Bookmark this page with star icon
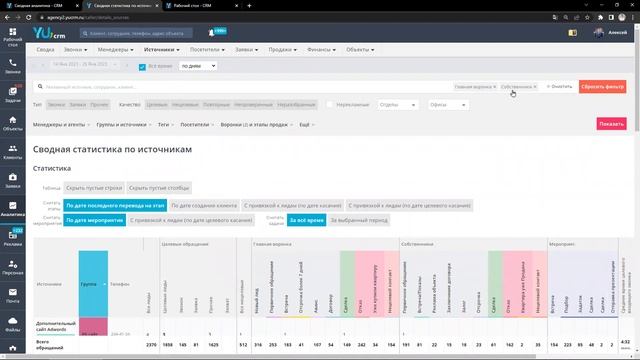This screenshot has height=360, width=640. [587, 17]
